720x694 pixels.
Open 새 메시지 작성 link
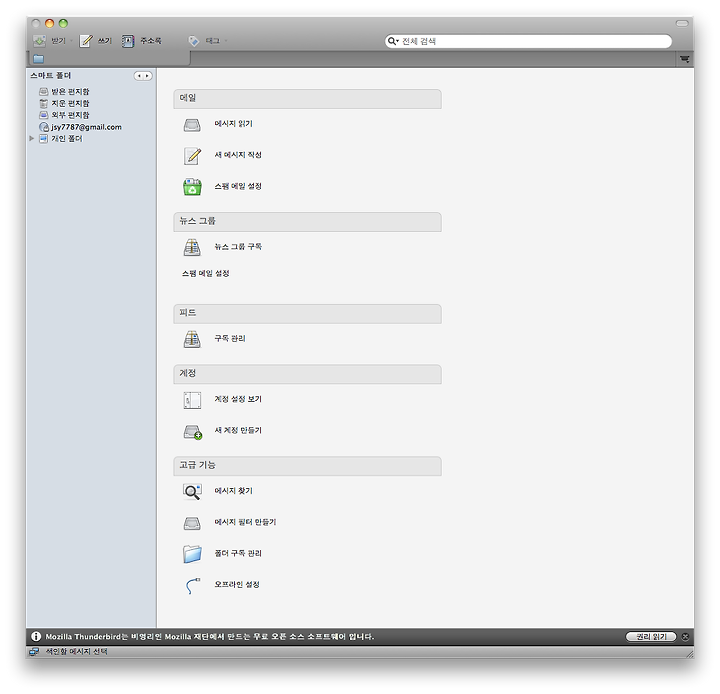tap(238, 155)
